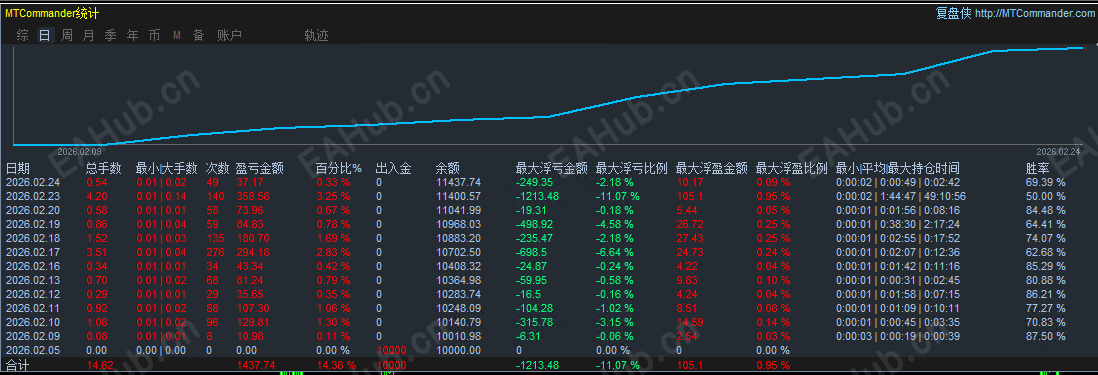The width and height of the screenshot is (1098, 375).
Task: Select the 2026.02.23 row date
Action: pos(33,196)
